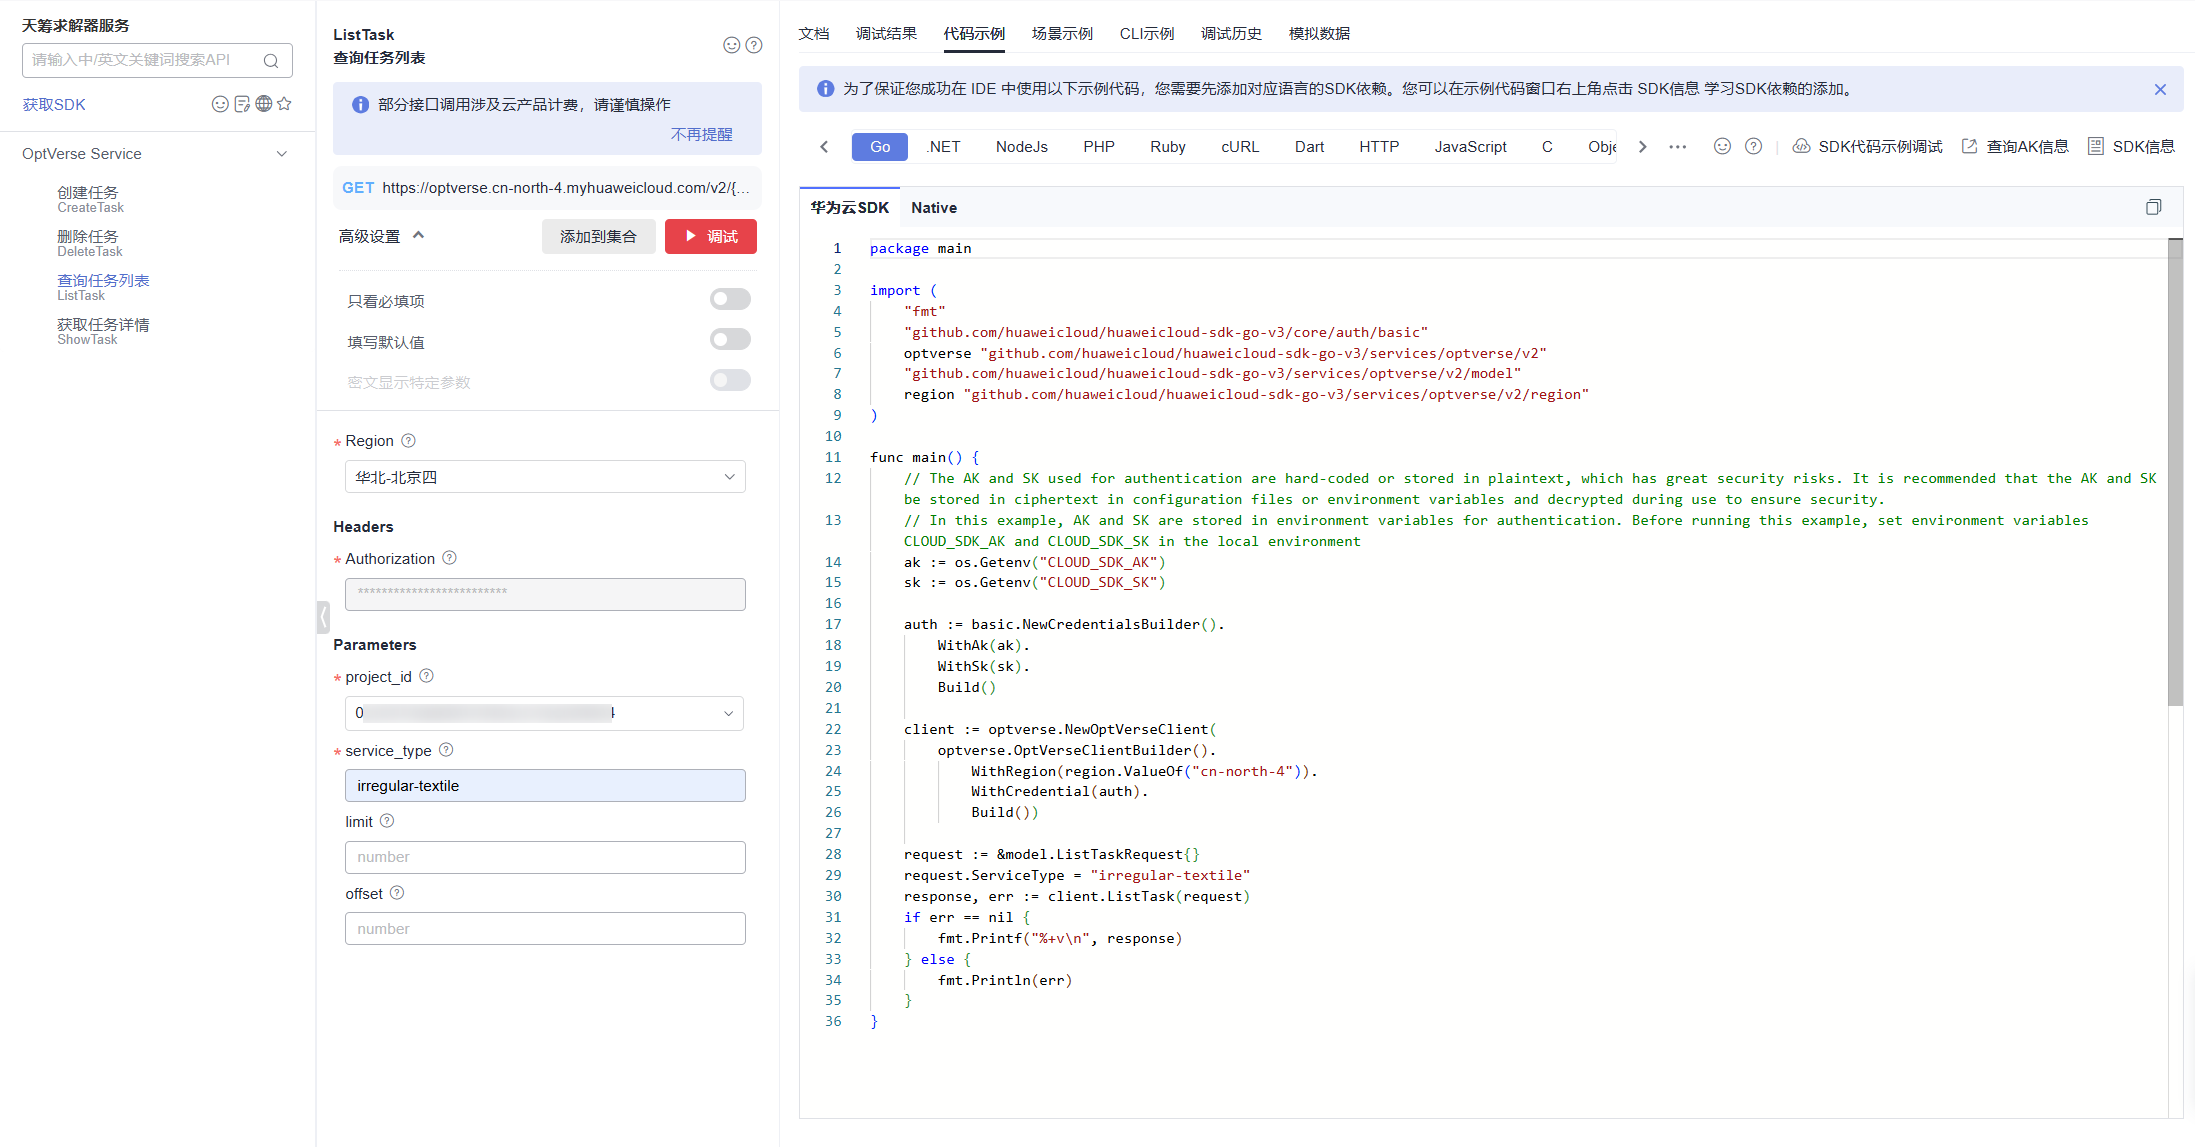
Task: Toggle the 密文显示特定参数 switch
Action: coord(730,380)
